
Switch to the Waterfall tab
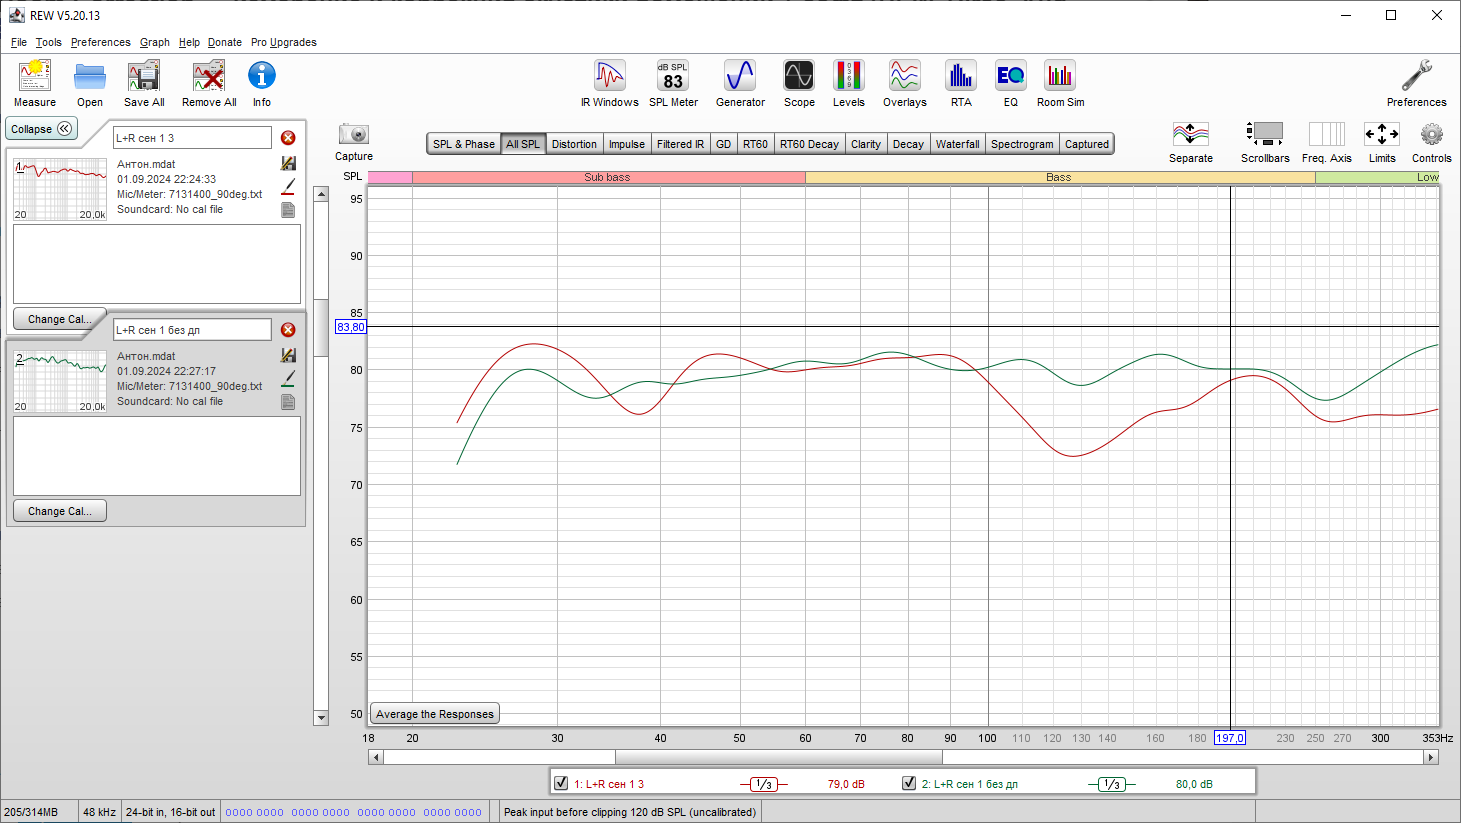click(957, 144)
